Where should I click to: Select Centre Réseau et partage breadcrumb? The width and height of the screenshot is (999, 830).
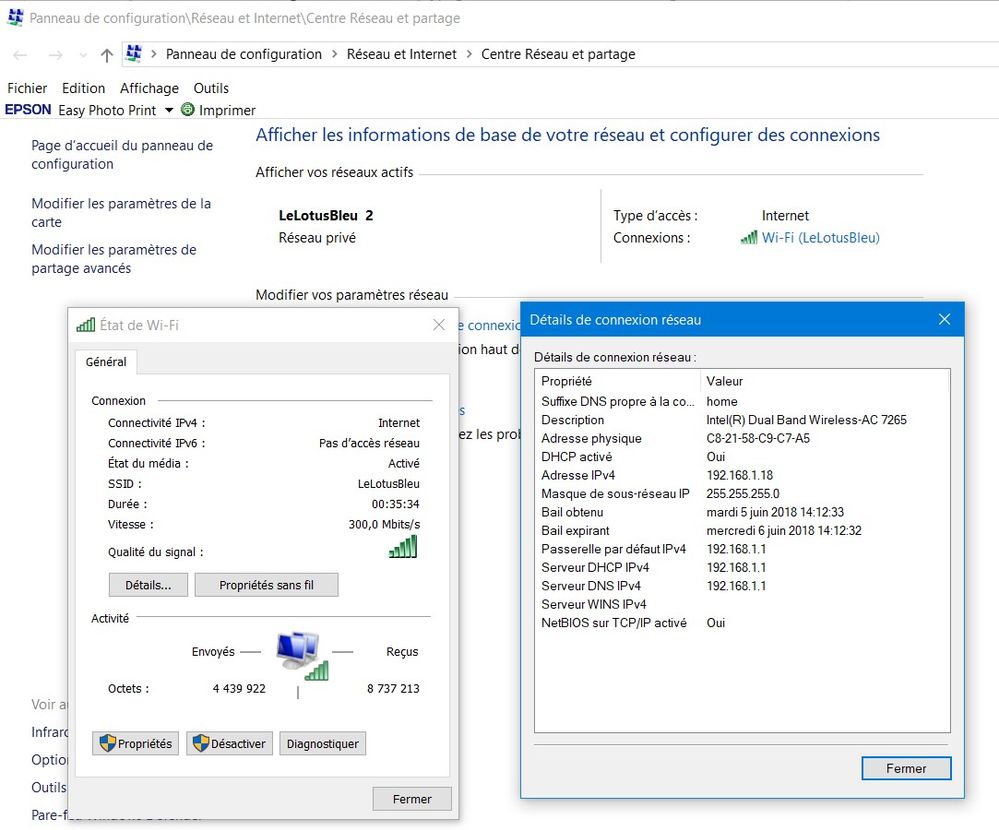[558, 54]
